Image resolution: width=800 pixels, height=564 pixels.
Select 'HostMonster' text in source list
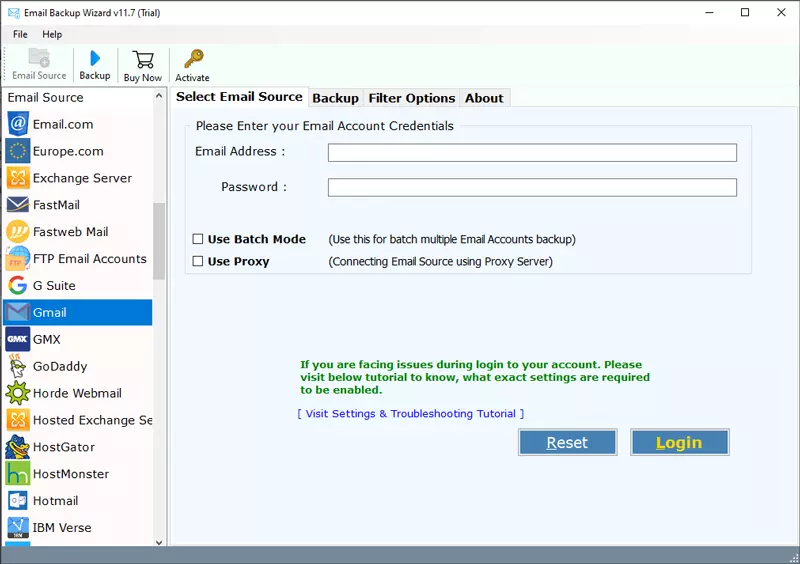(71, 474)
